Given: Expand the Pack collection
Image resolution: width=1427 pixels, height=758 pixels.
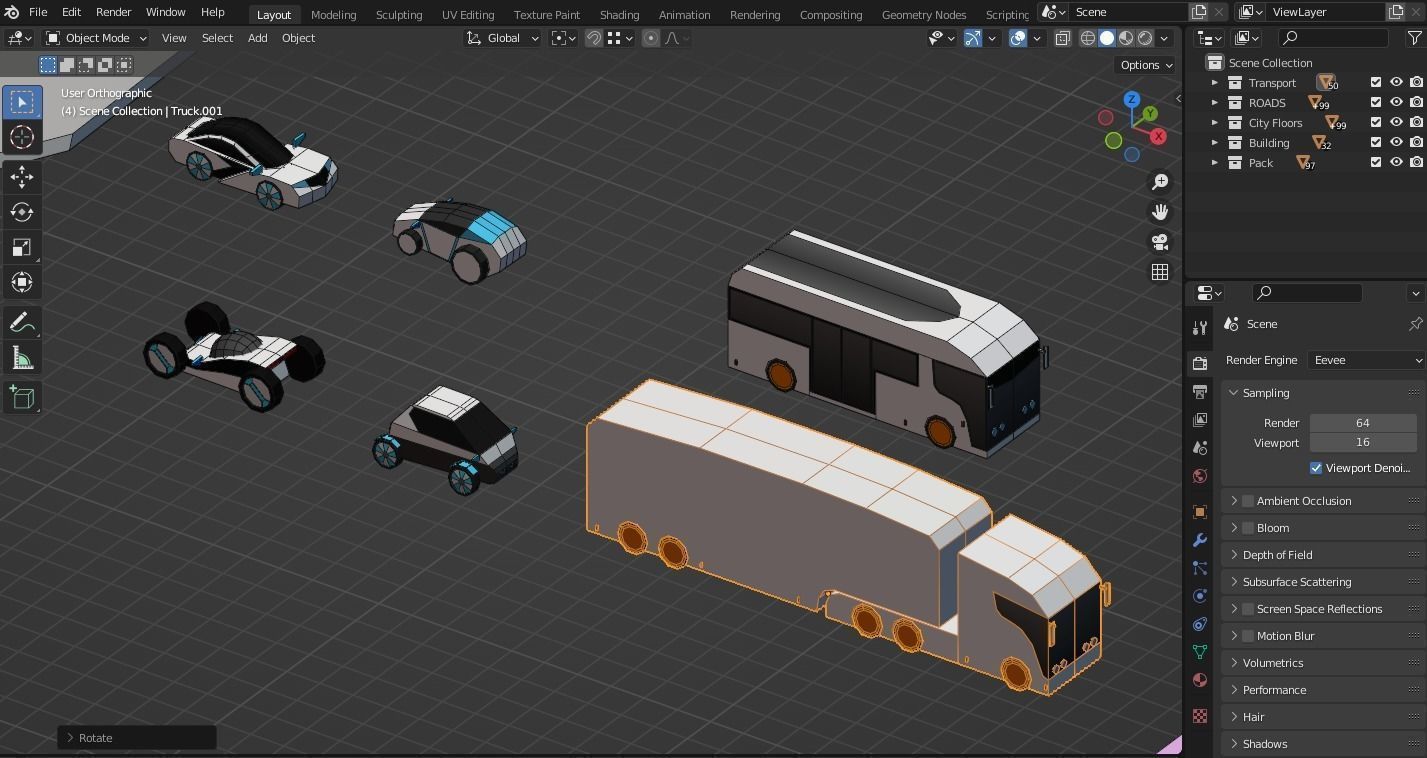Looking at the screenshot, I should (x=1215, y=163).
